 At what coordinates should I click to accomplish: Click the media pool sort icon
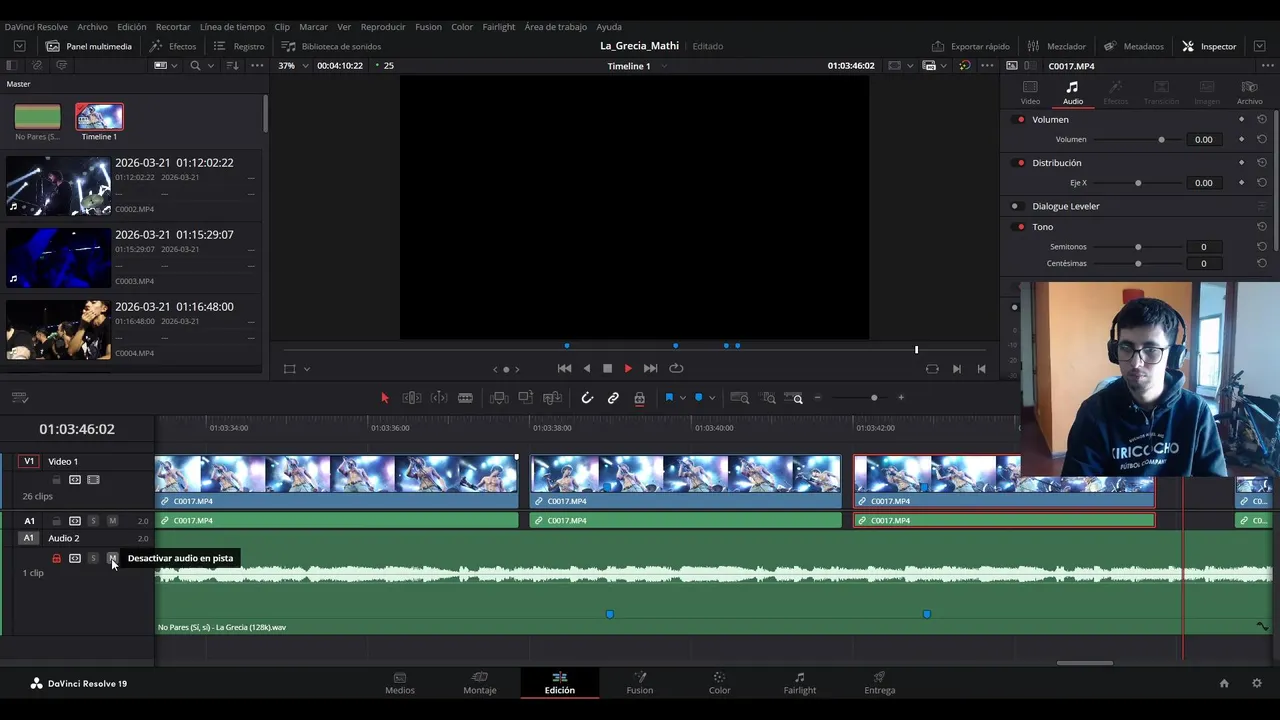(232, 66)
